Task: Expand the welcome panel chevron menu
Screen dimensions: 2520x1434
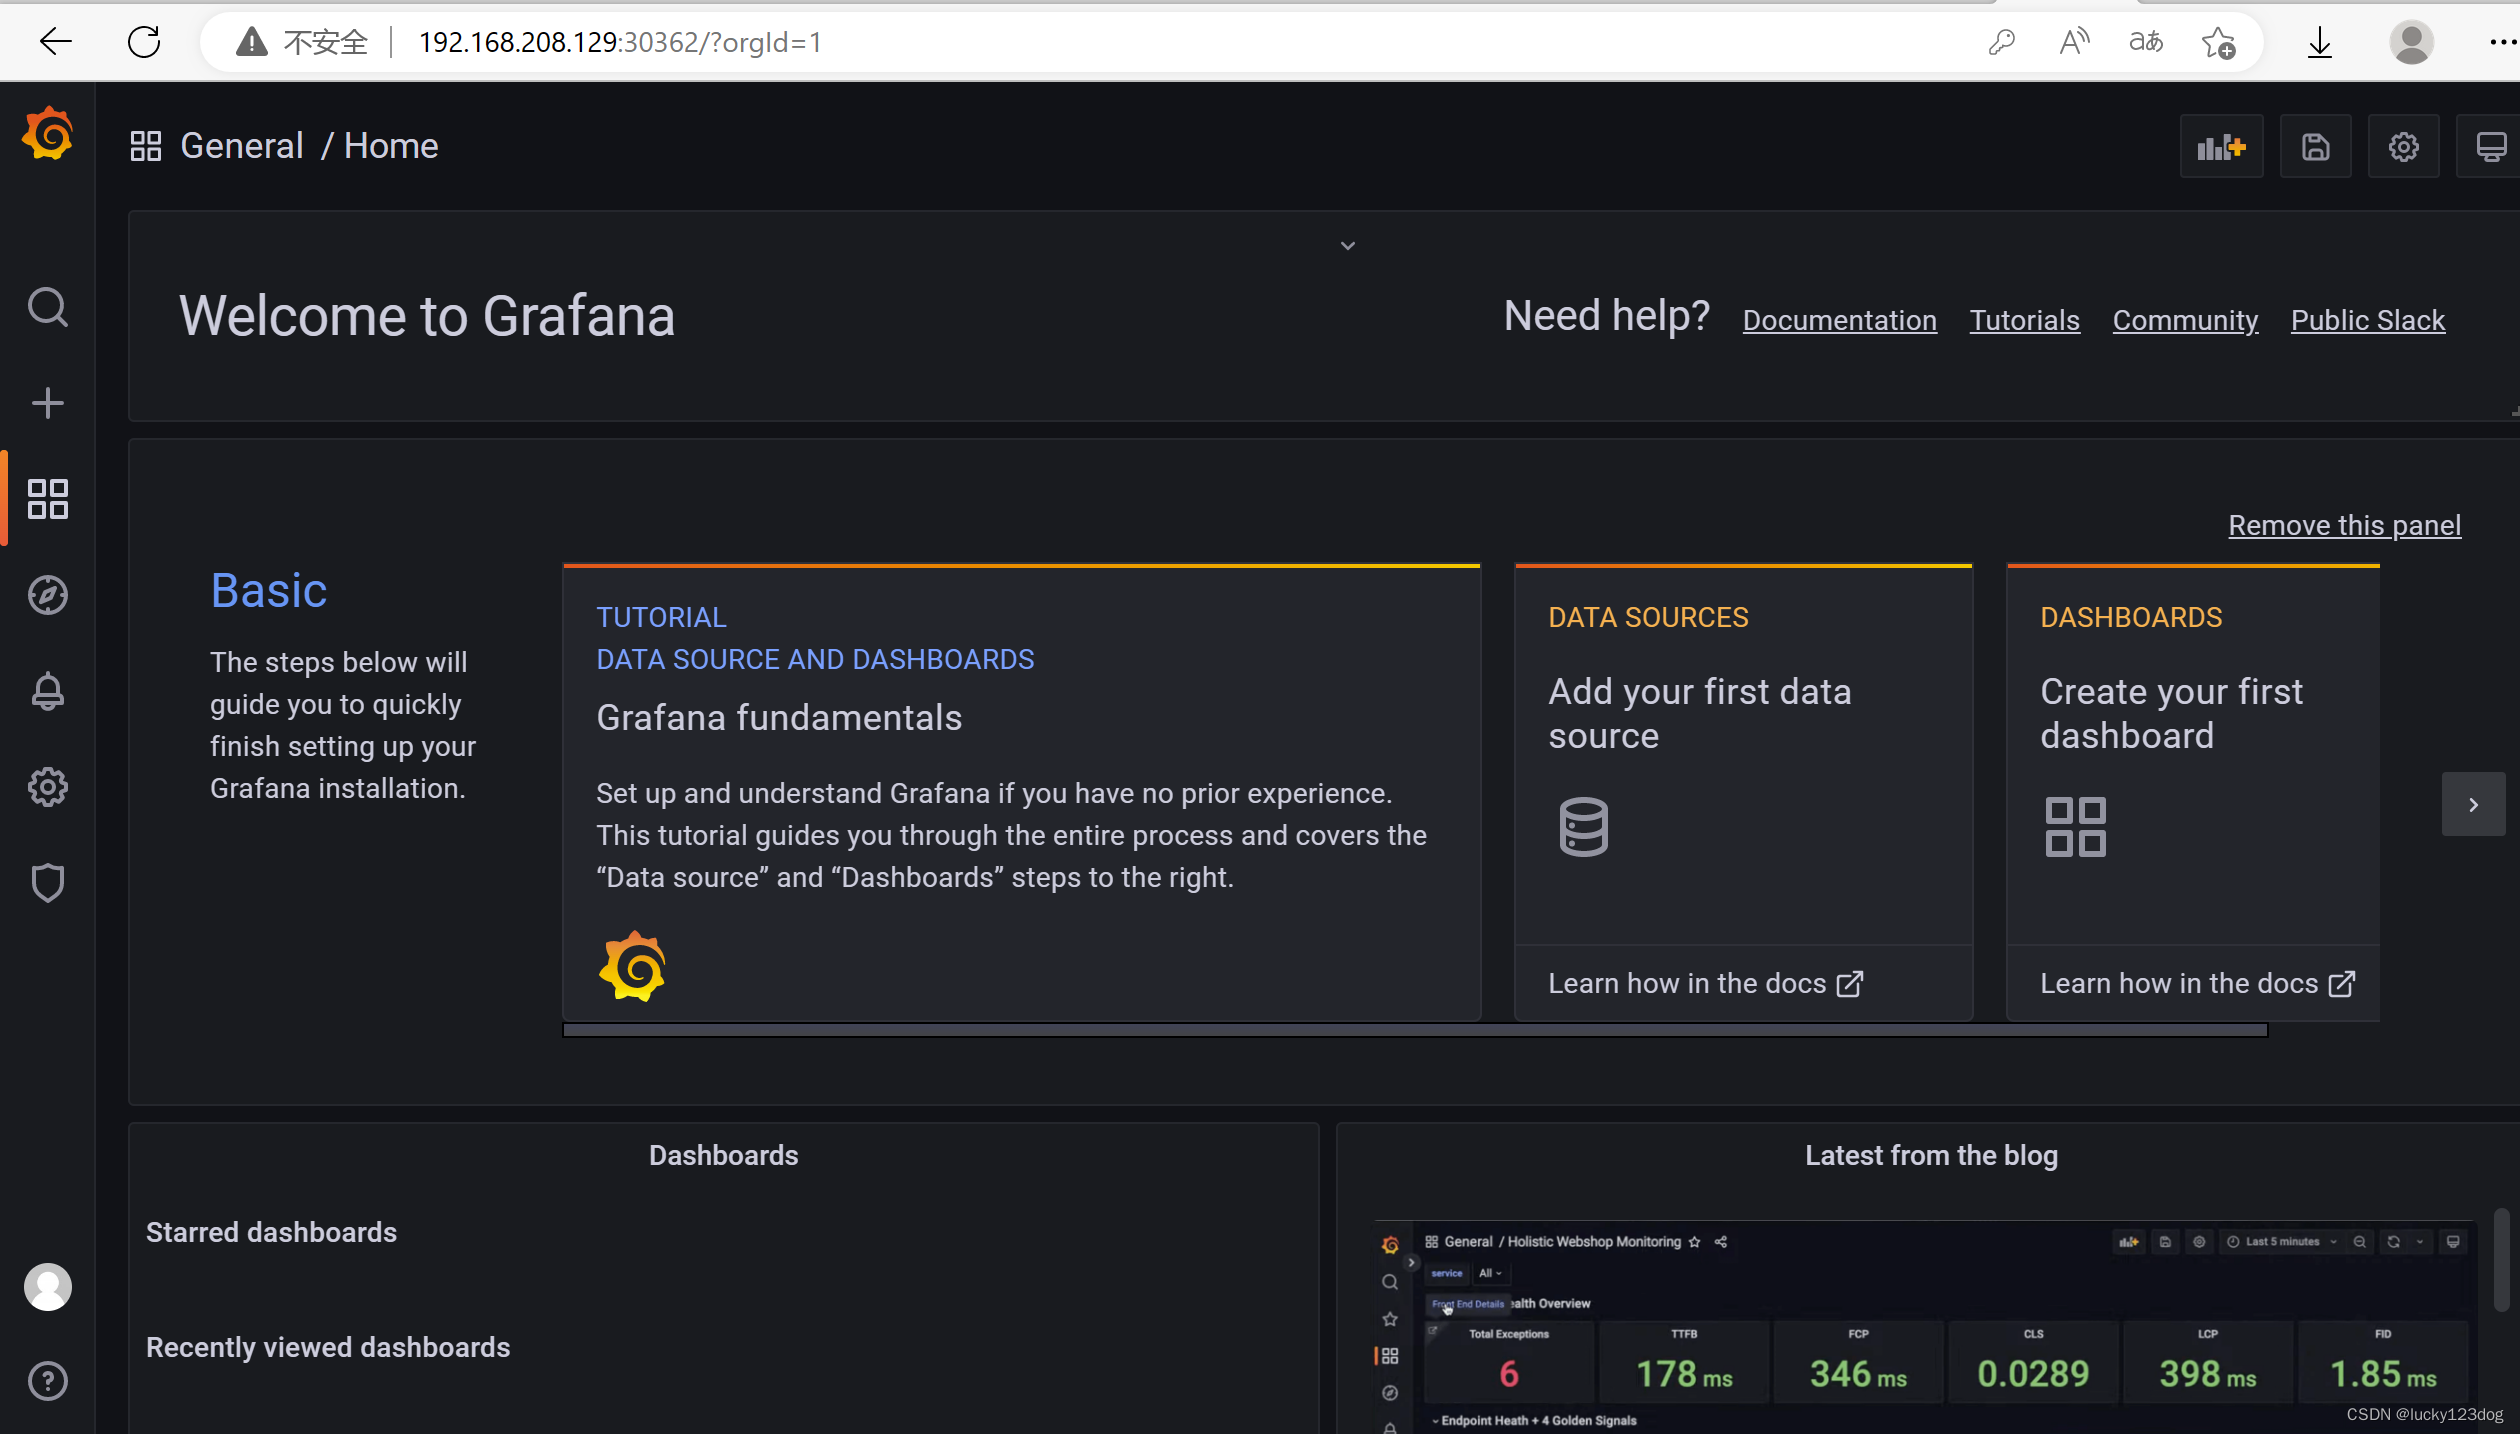Action: [1348, 246]
